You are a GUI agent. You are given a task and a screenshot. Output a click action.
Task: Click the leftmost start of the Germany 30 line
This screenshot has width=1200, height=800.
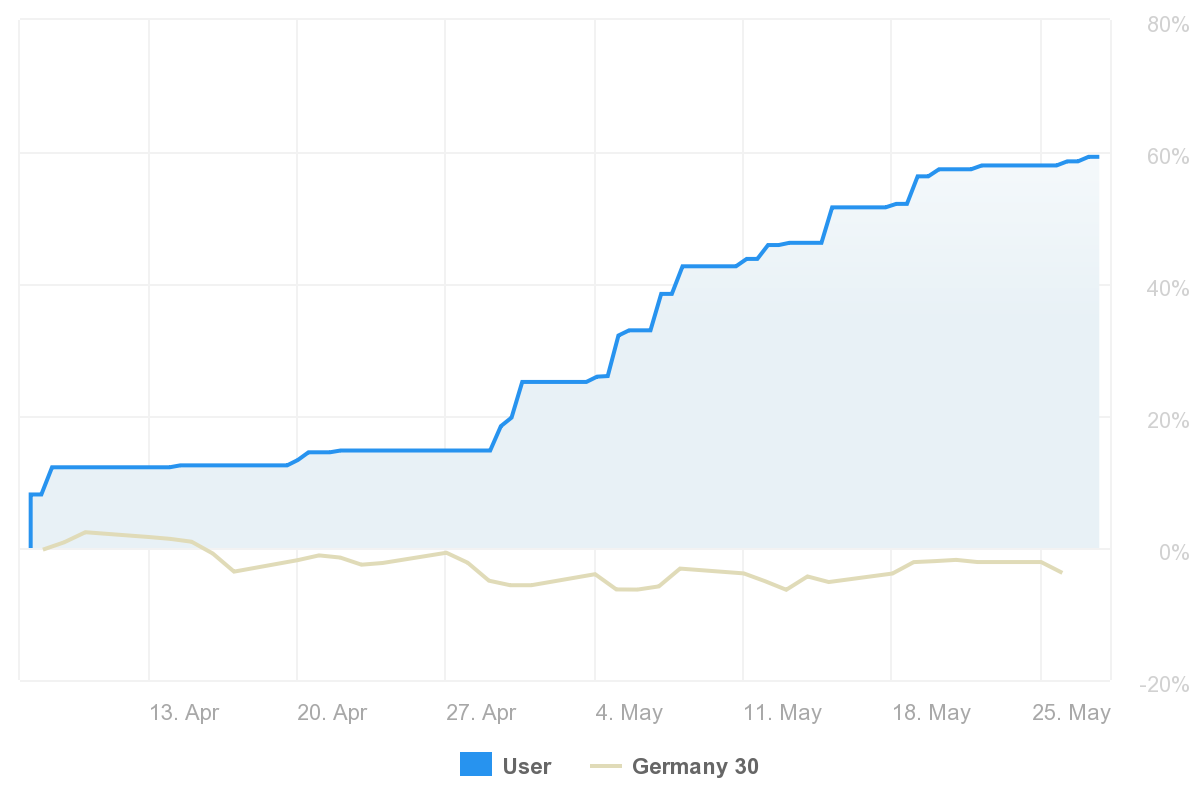click(44, 549)
